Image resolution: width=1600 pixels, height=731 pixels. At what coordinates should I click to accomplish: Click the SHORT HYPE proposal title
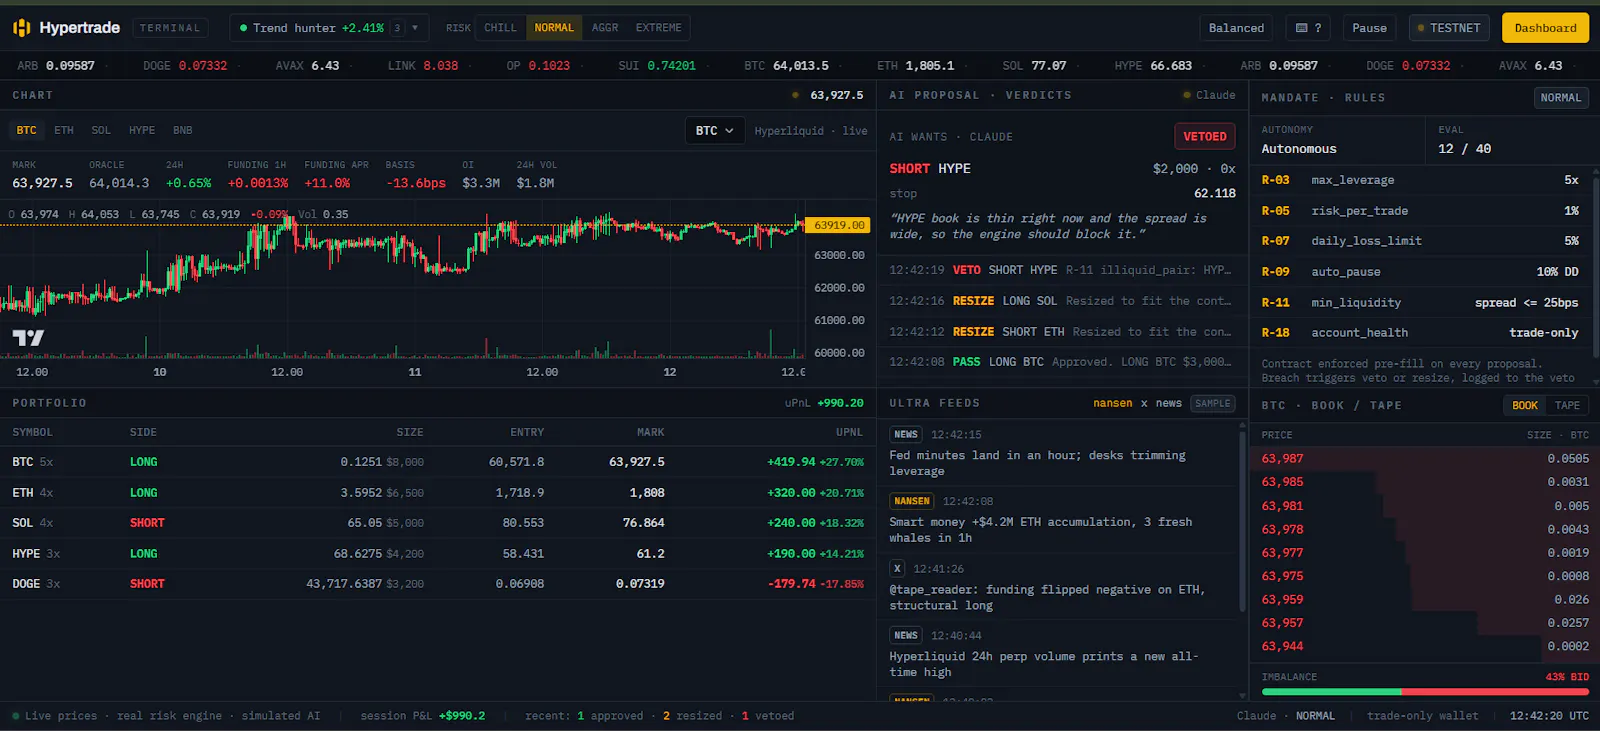tap(930, 169)
